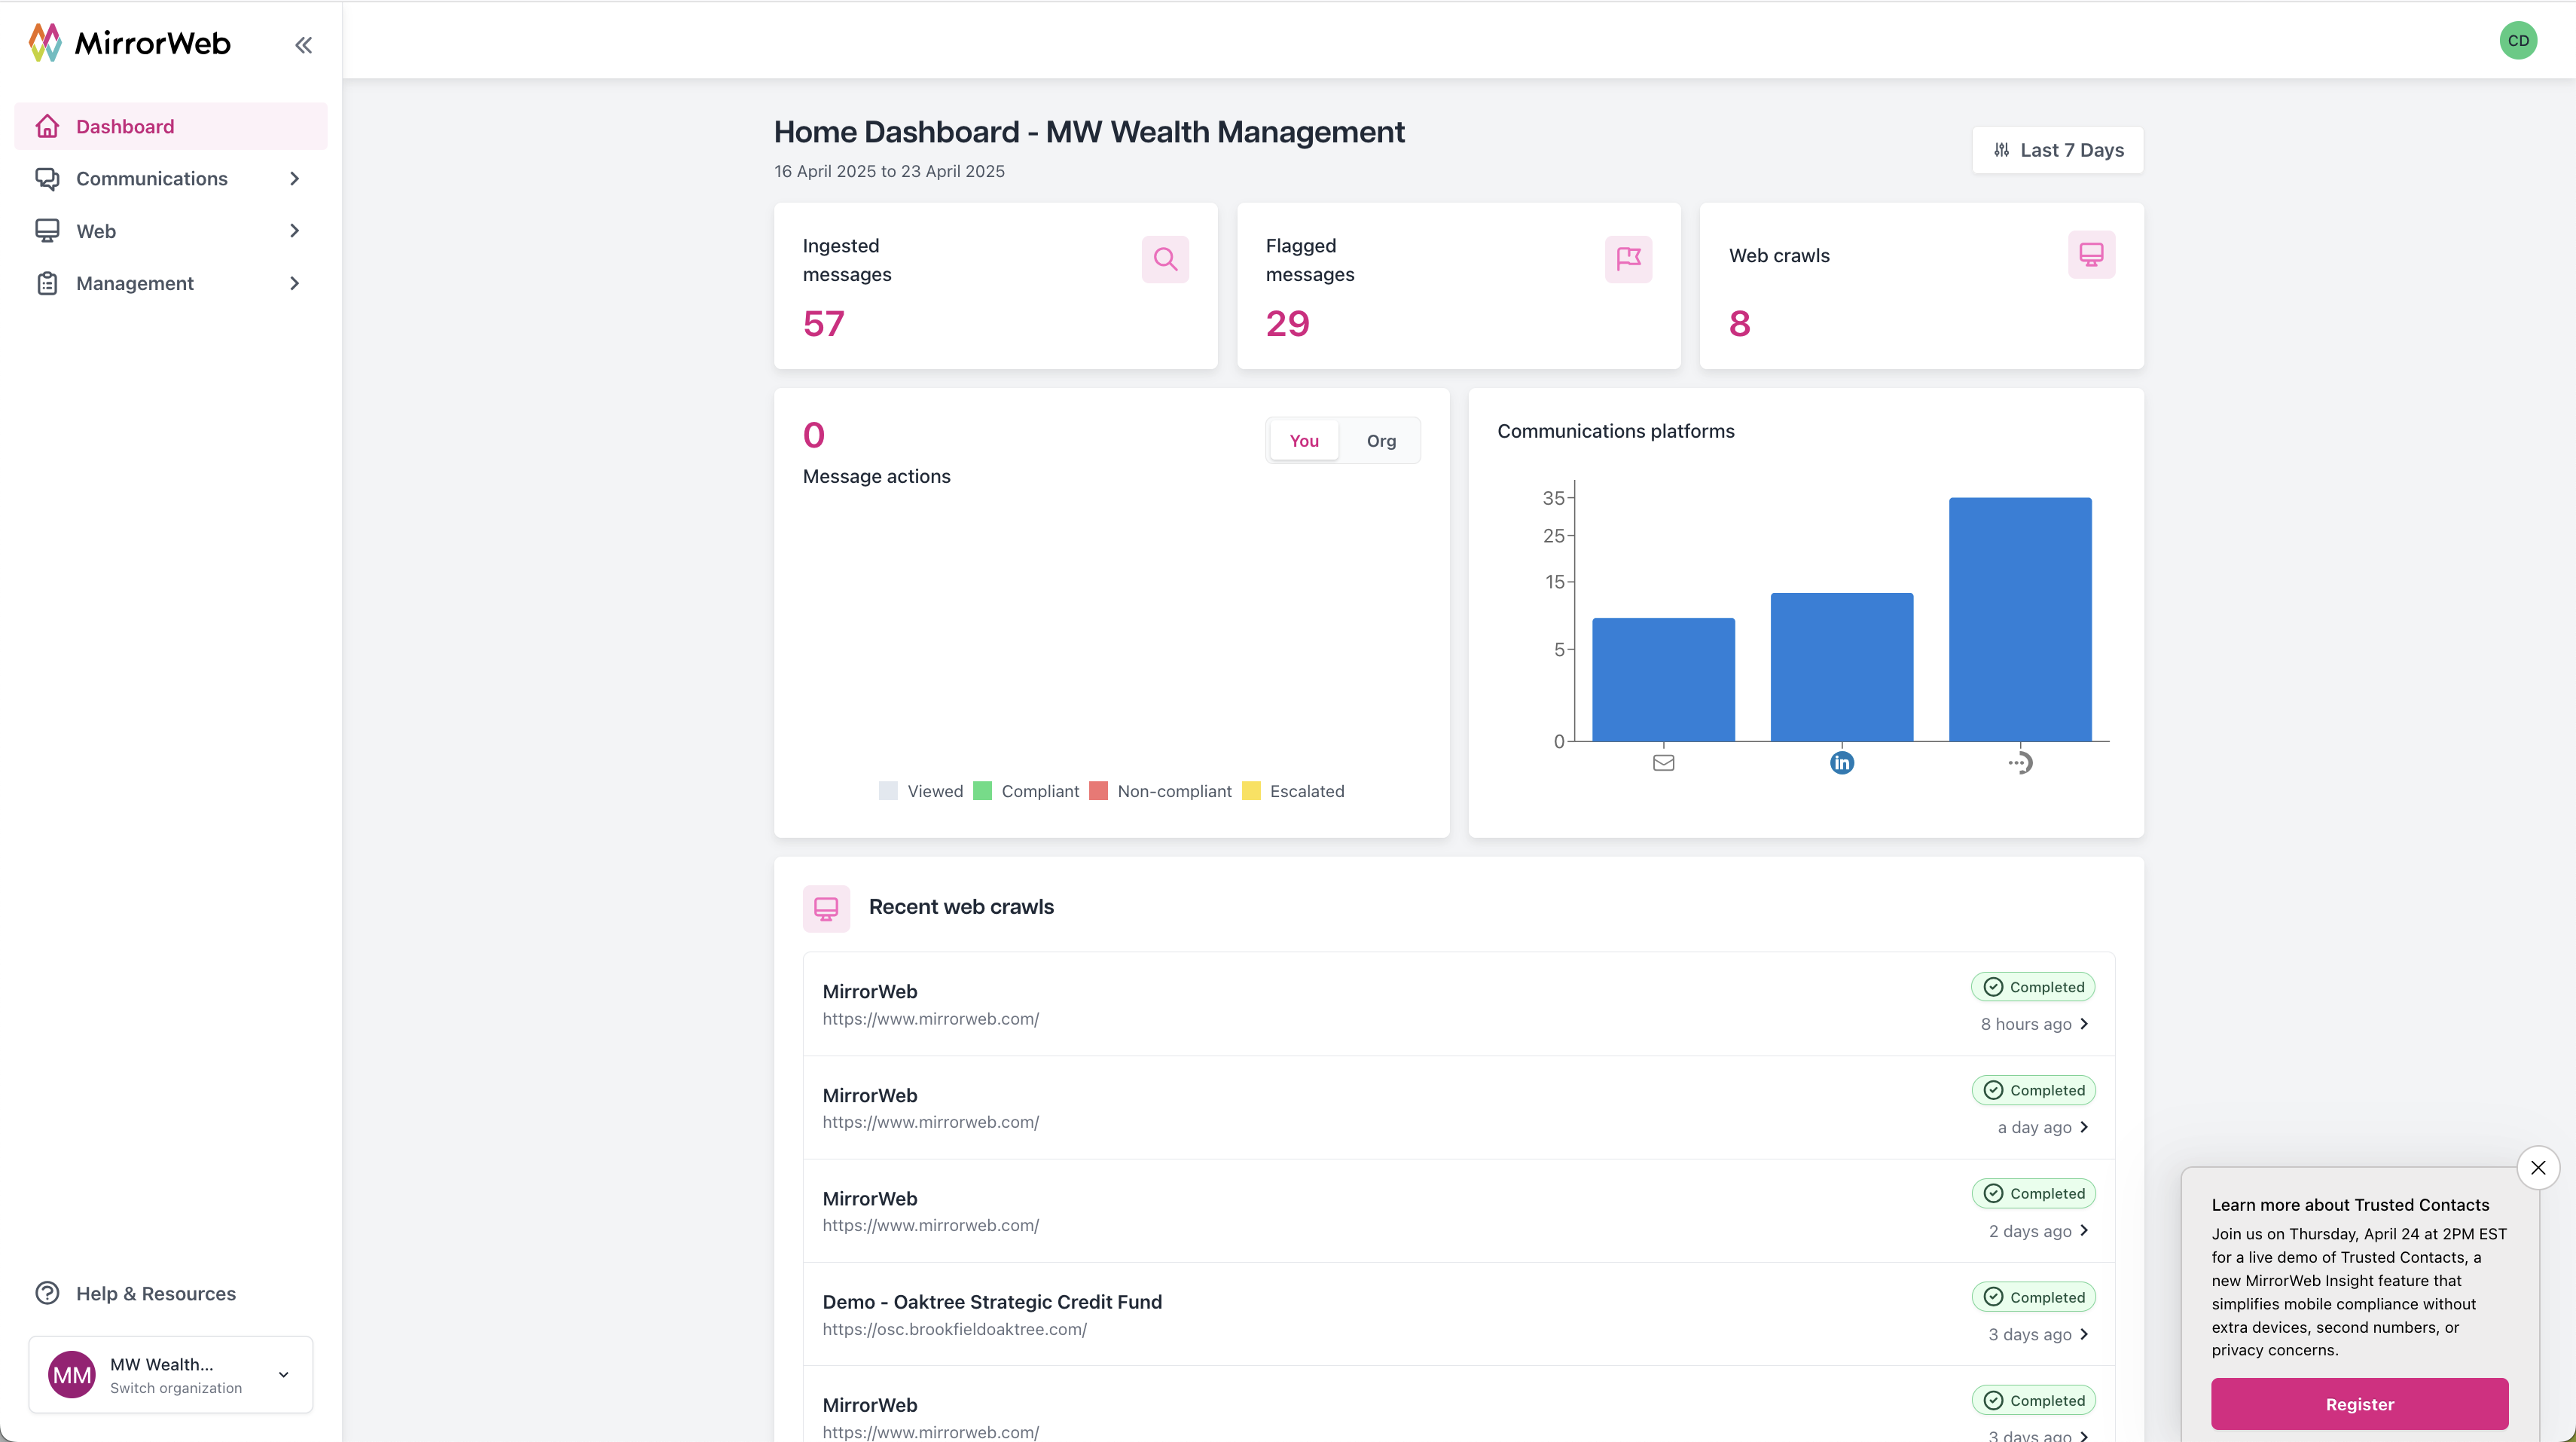Go to Dashboard in sidebar
Viewport: 2576px width, 1442px height.
[171, 126]
